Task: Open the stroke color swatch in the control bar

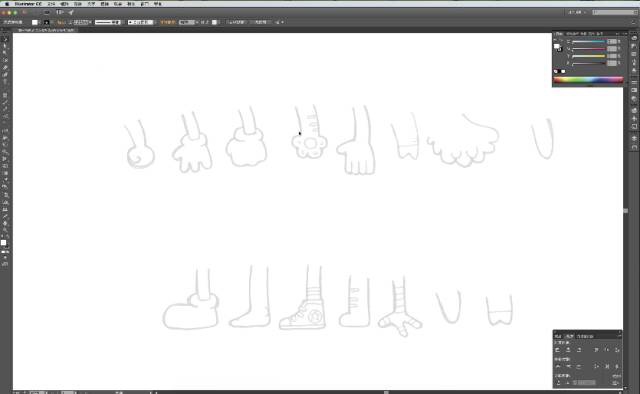Action: point(47,22)
